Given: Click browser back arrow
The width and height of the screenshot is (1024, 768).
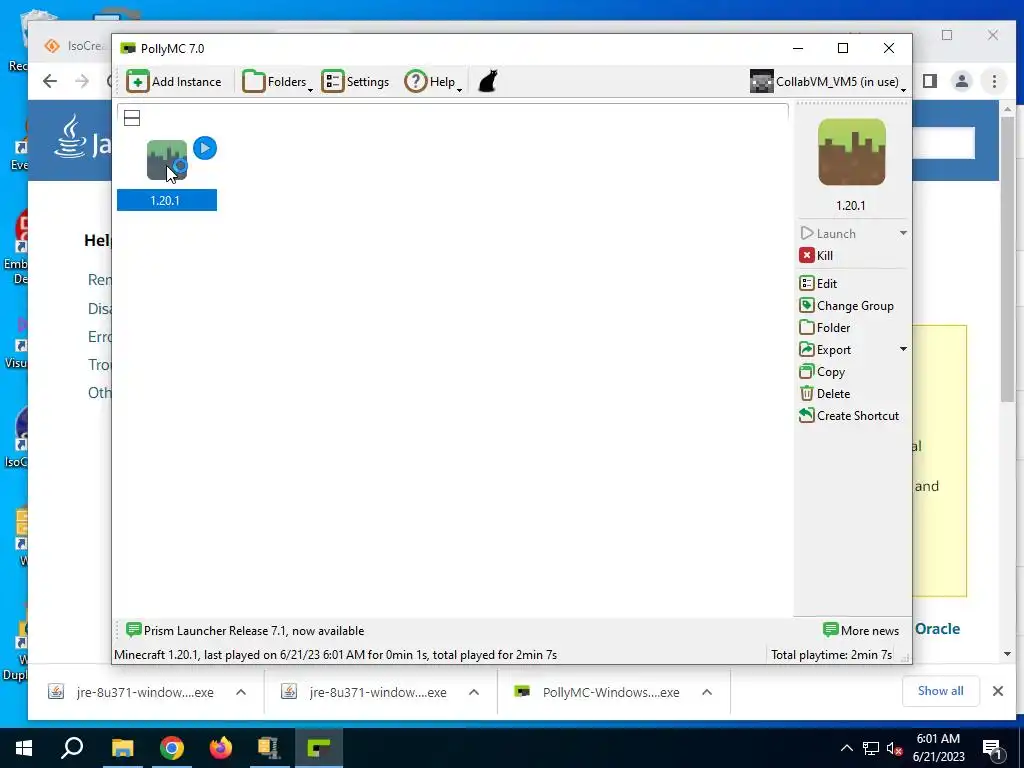Looking at the screenshot, I should (50, 81).
